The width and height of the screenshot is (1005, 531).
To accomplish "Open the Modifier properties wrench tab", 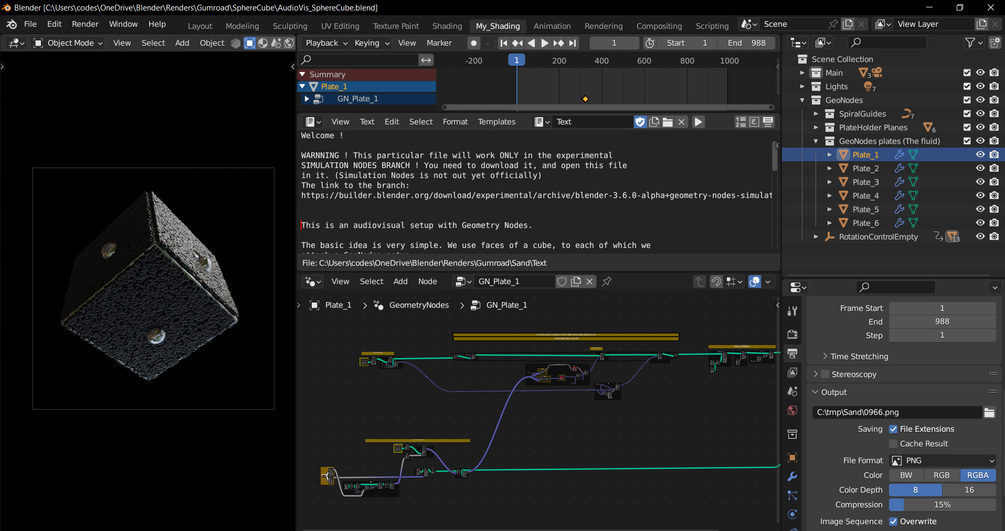I will coord(793,476).
